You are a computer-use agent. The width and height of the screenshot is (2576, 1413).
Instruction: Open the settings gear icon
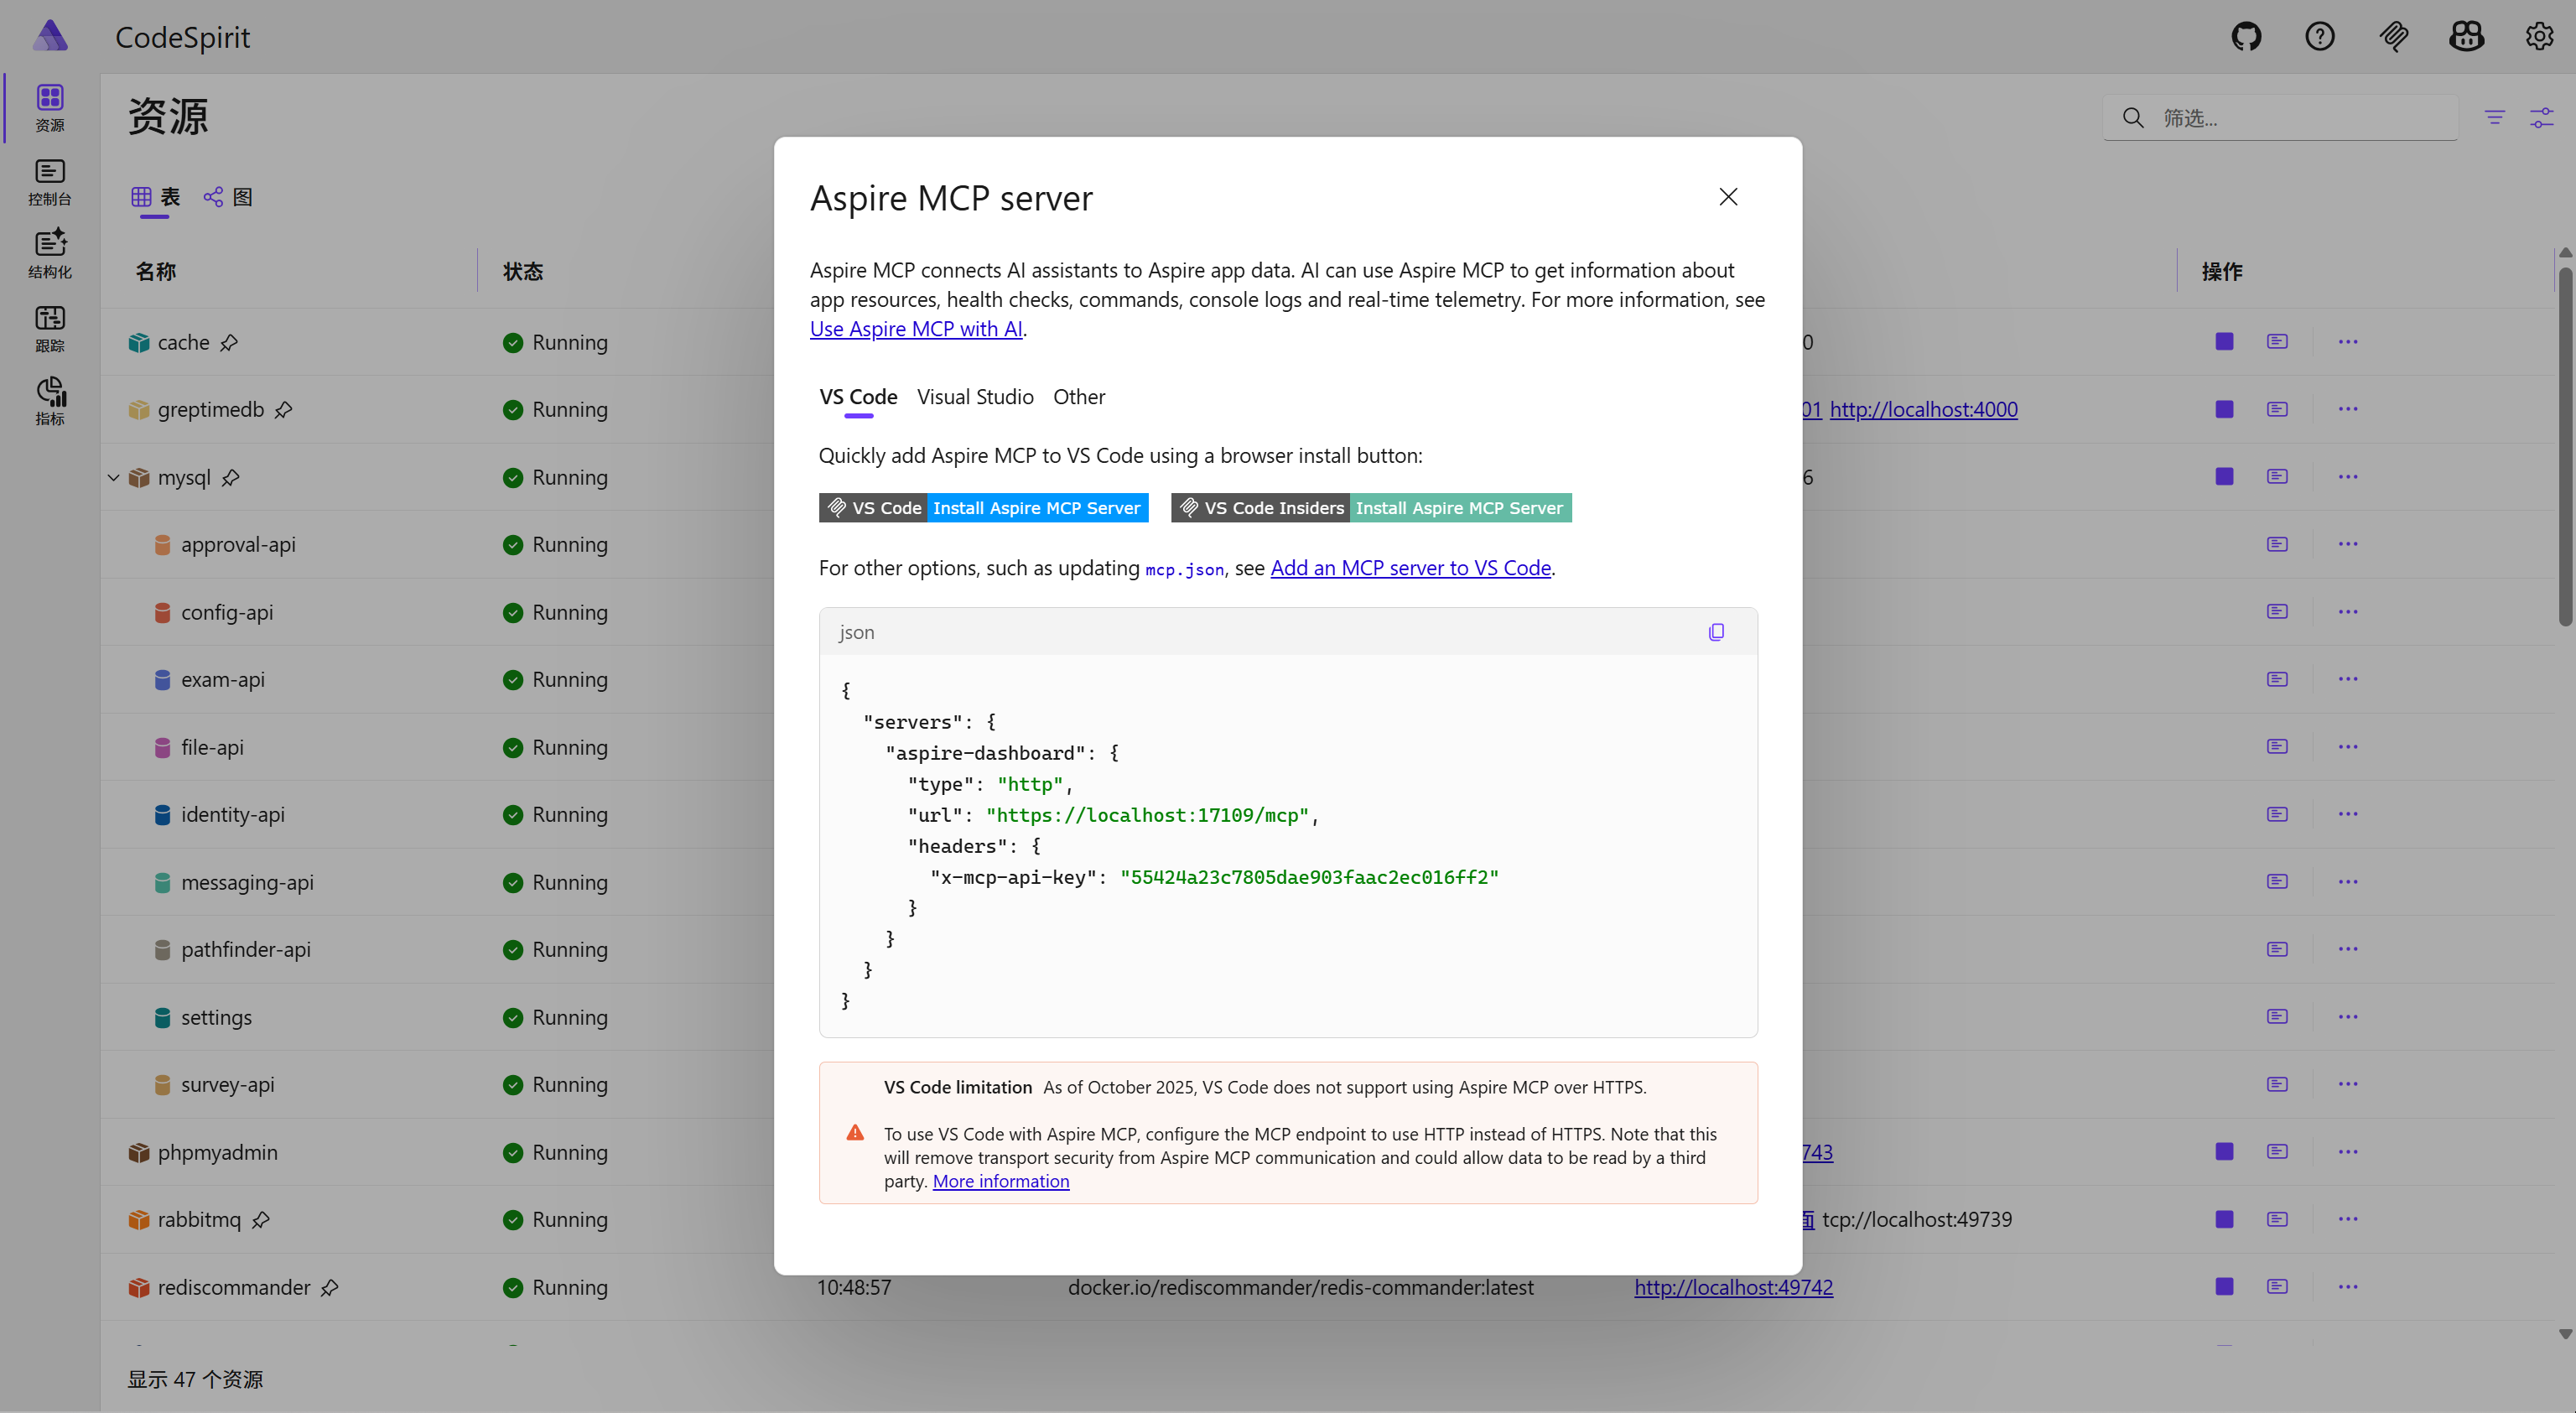tap(2539, 37)
